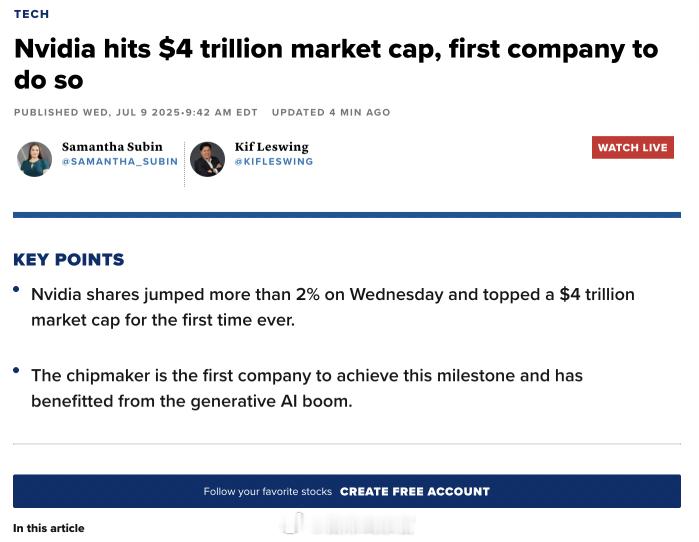Click the second key point about the chipmaker
This screenshot has width=699, height=542.
(x=307, y=388)
